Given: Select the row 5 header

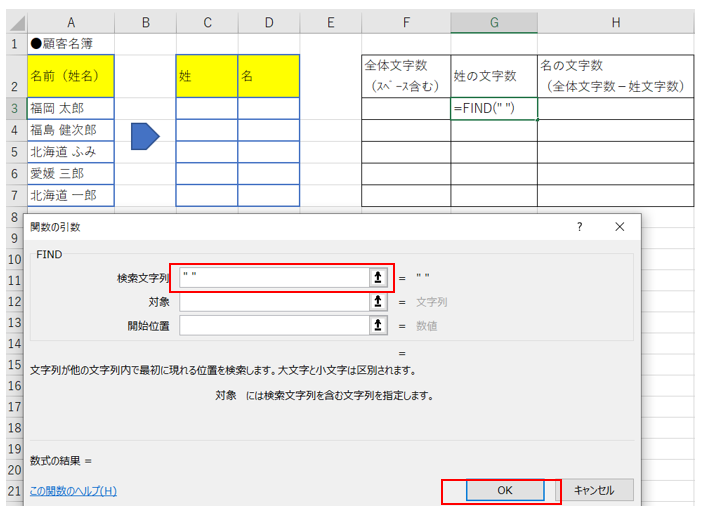Looking at the screenshot, I should [13, 152].
